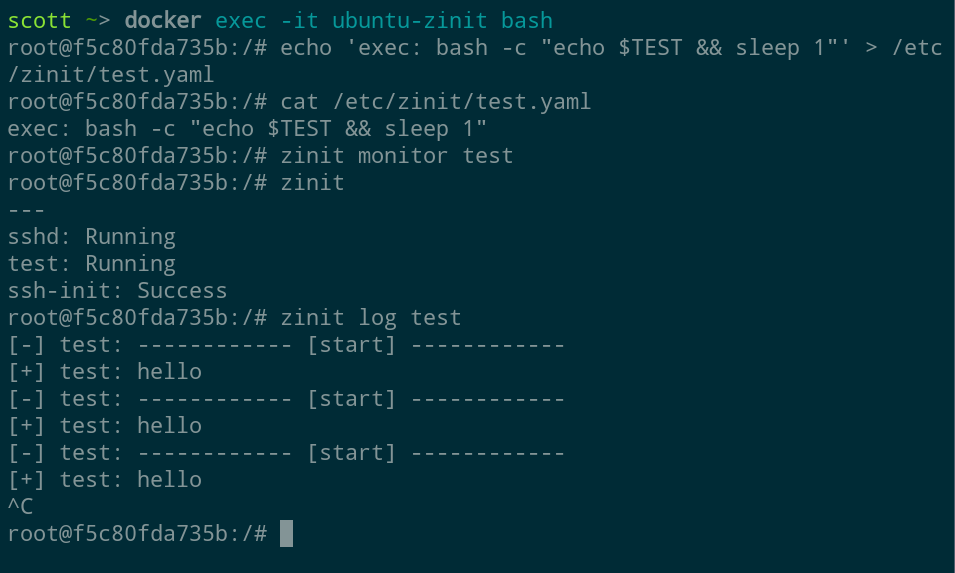Click the "test: Running" status line

91,263
